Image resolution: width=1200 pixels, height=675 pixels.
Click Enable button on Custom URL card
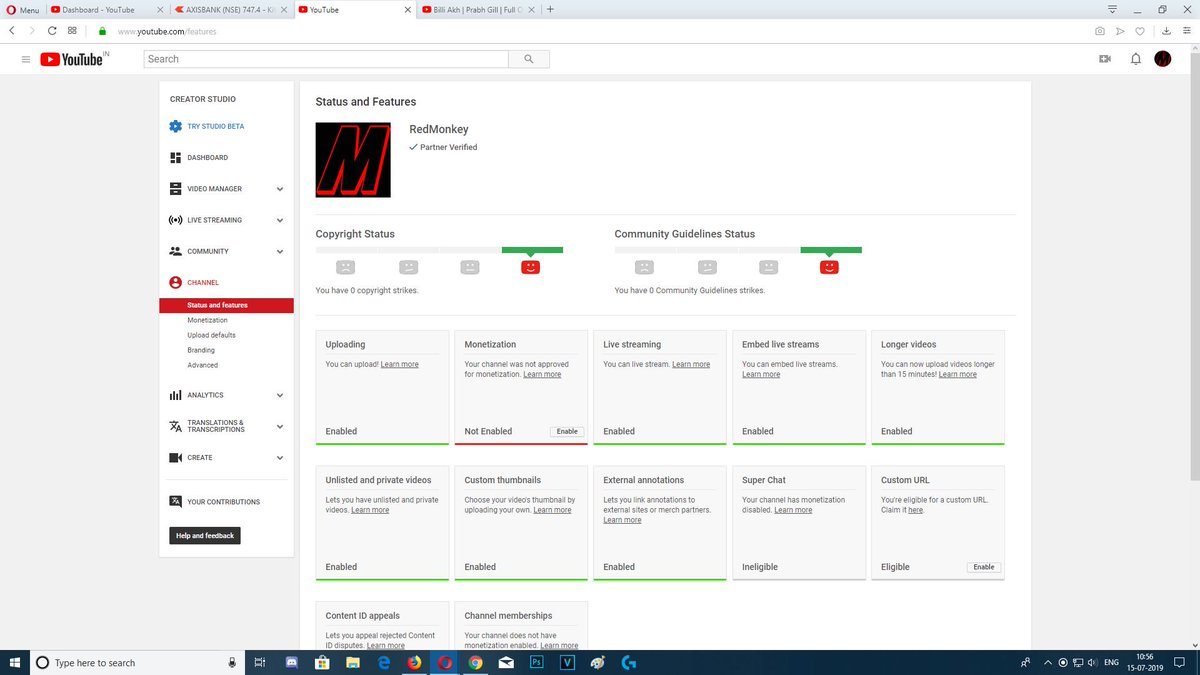(984, 567)
